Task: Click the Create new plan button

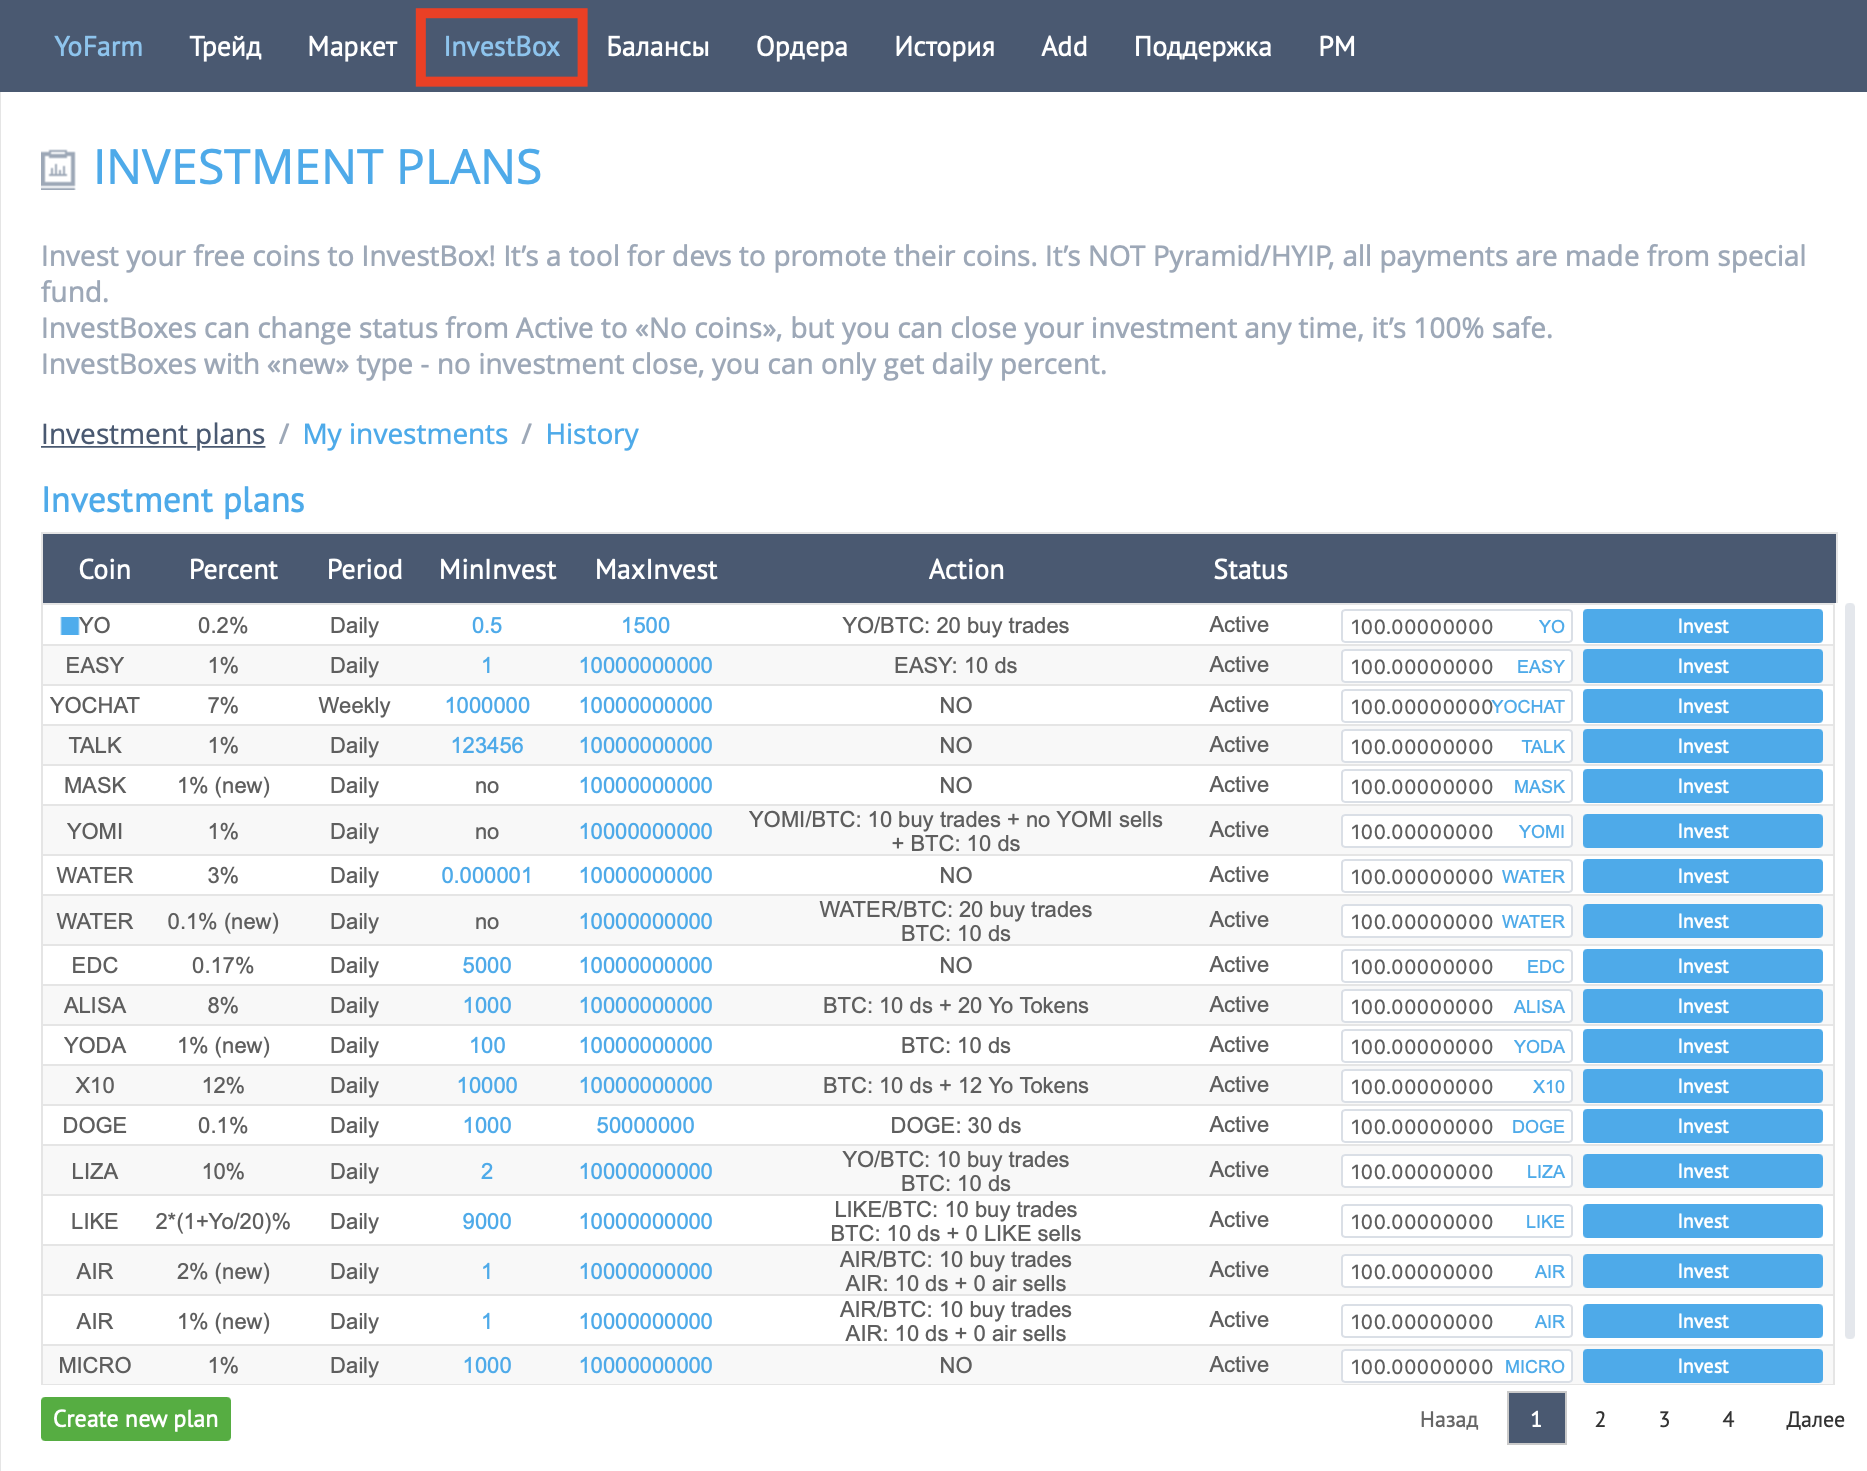Action: (136, 1419)
